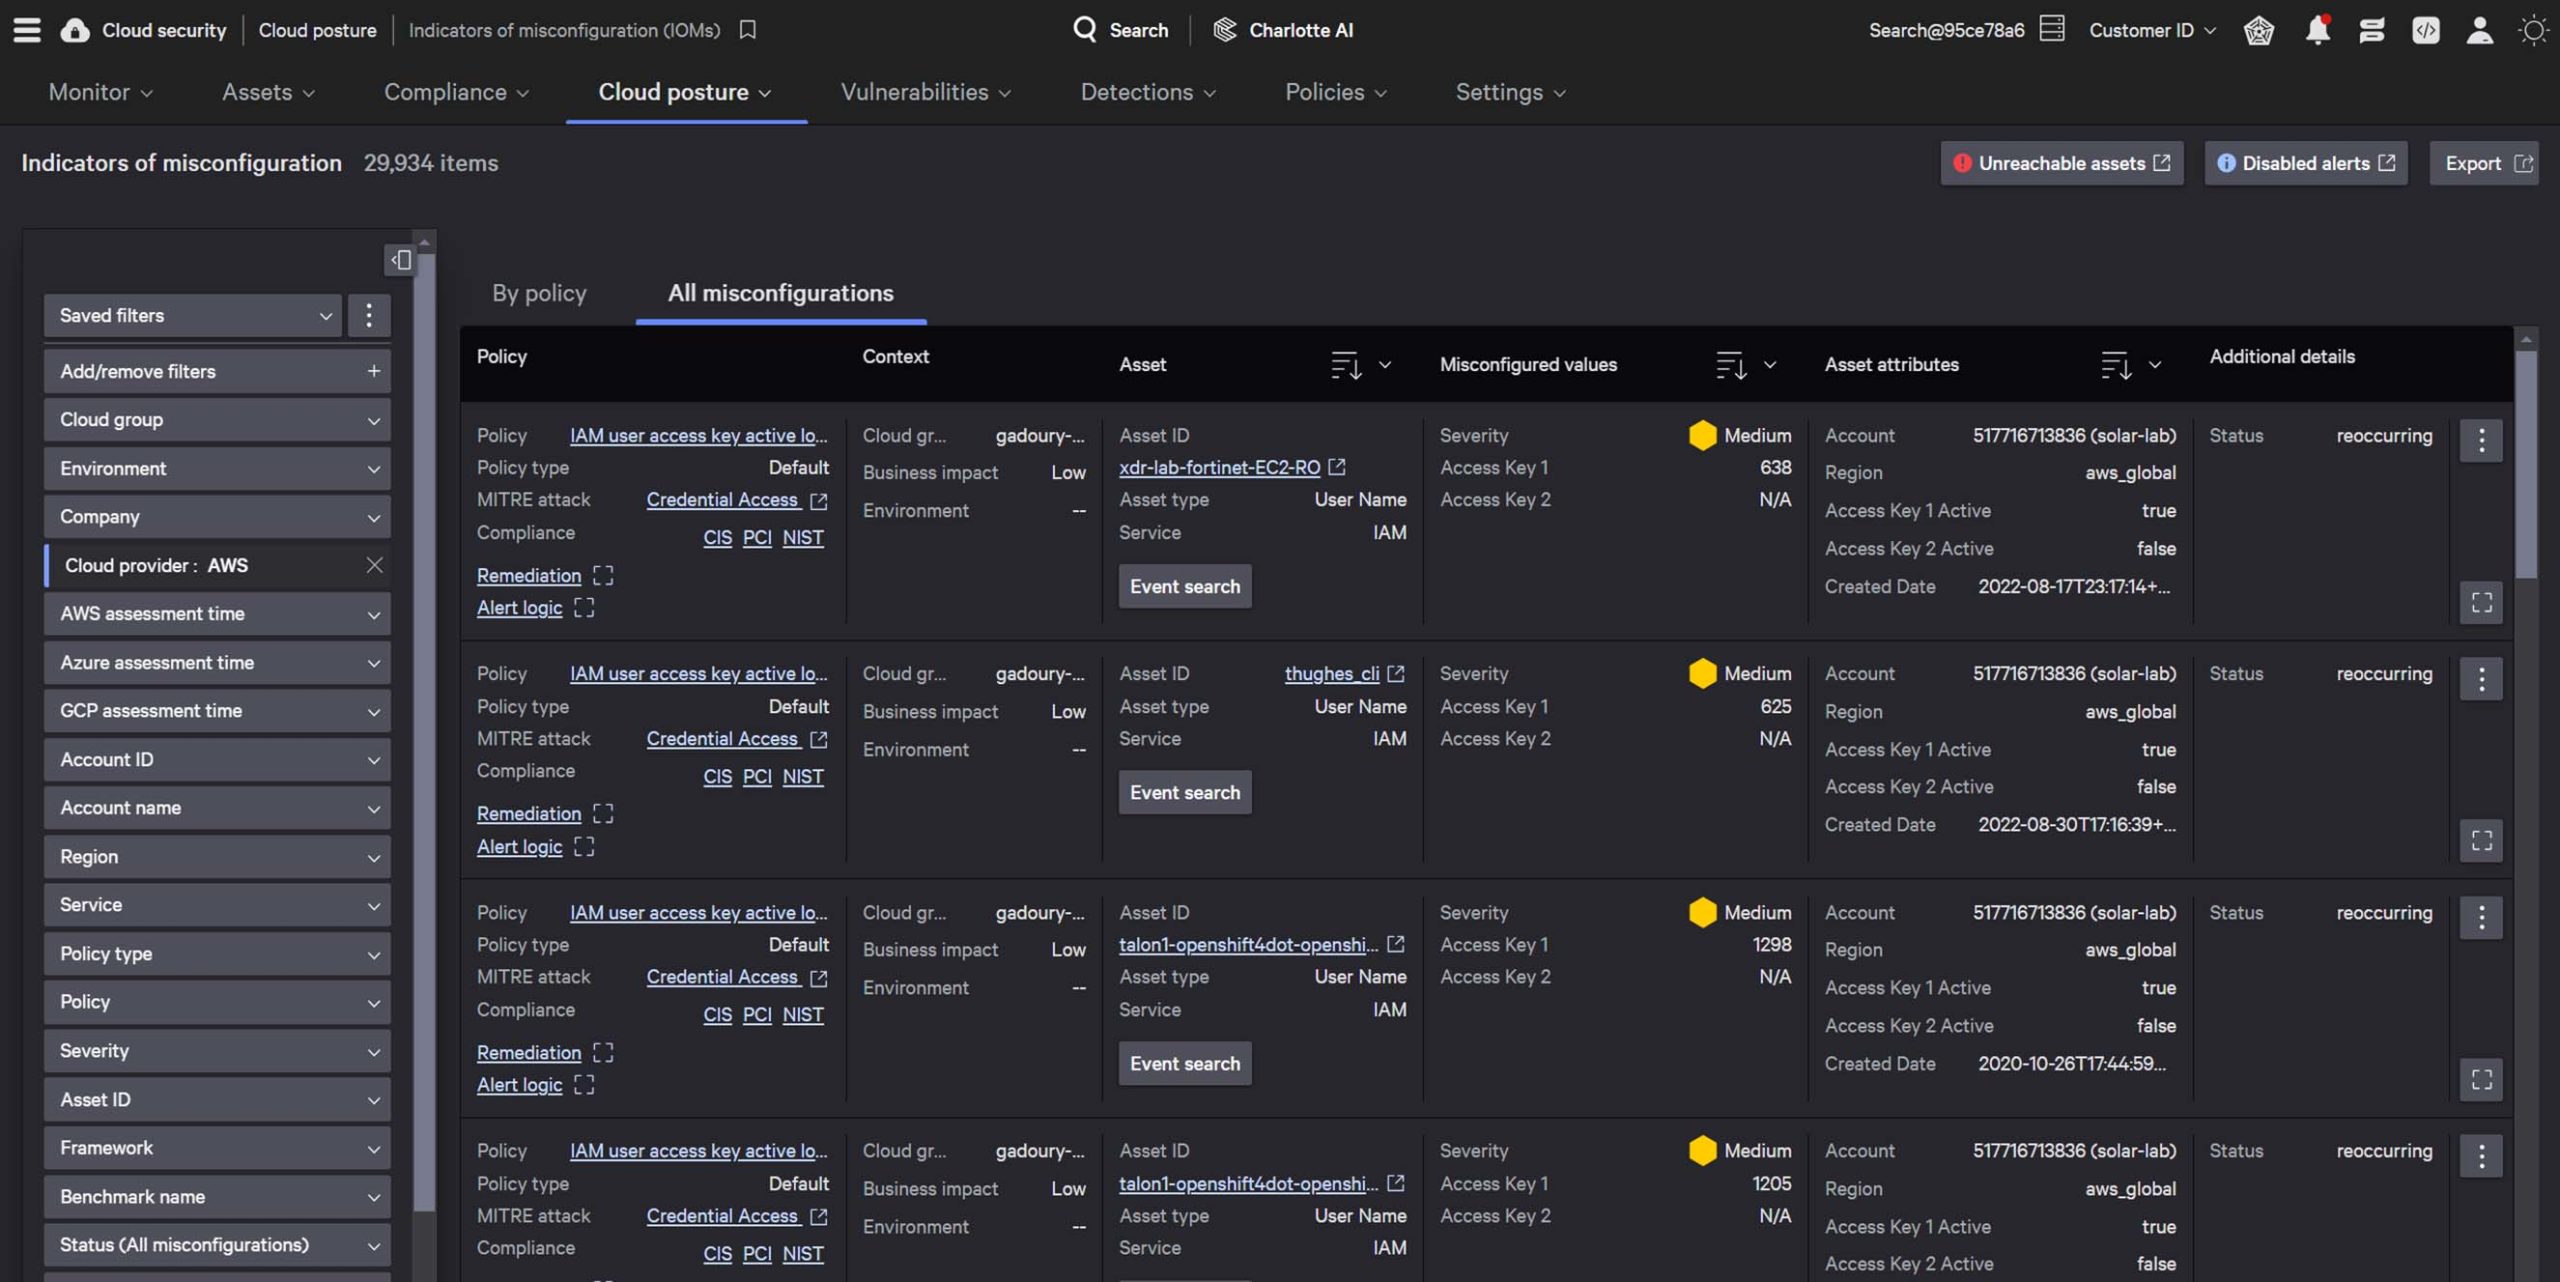Image resolution: width=2560 pixels, height=1282 pixels.
Task: Expand the Environment filter
Action: click(x=217, y=468)
